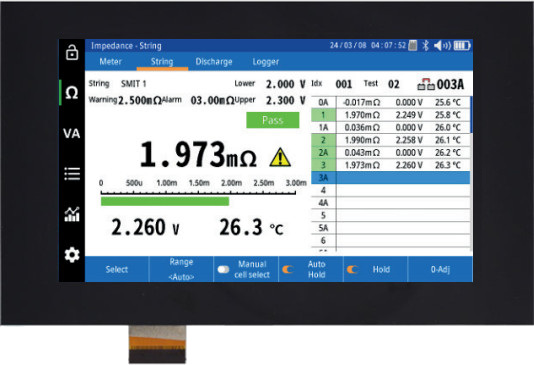Select row 0A in the table

(x=391, y=102)
